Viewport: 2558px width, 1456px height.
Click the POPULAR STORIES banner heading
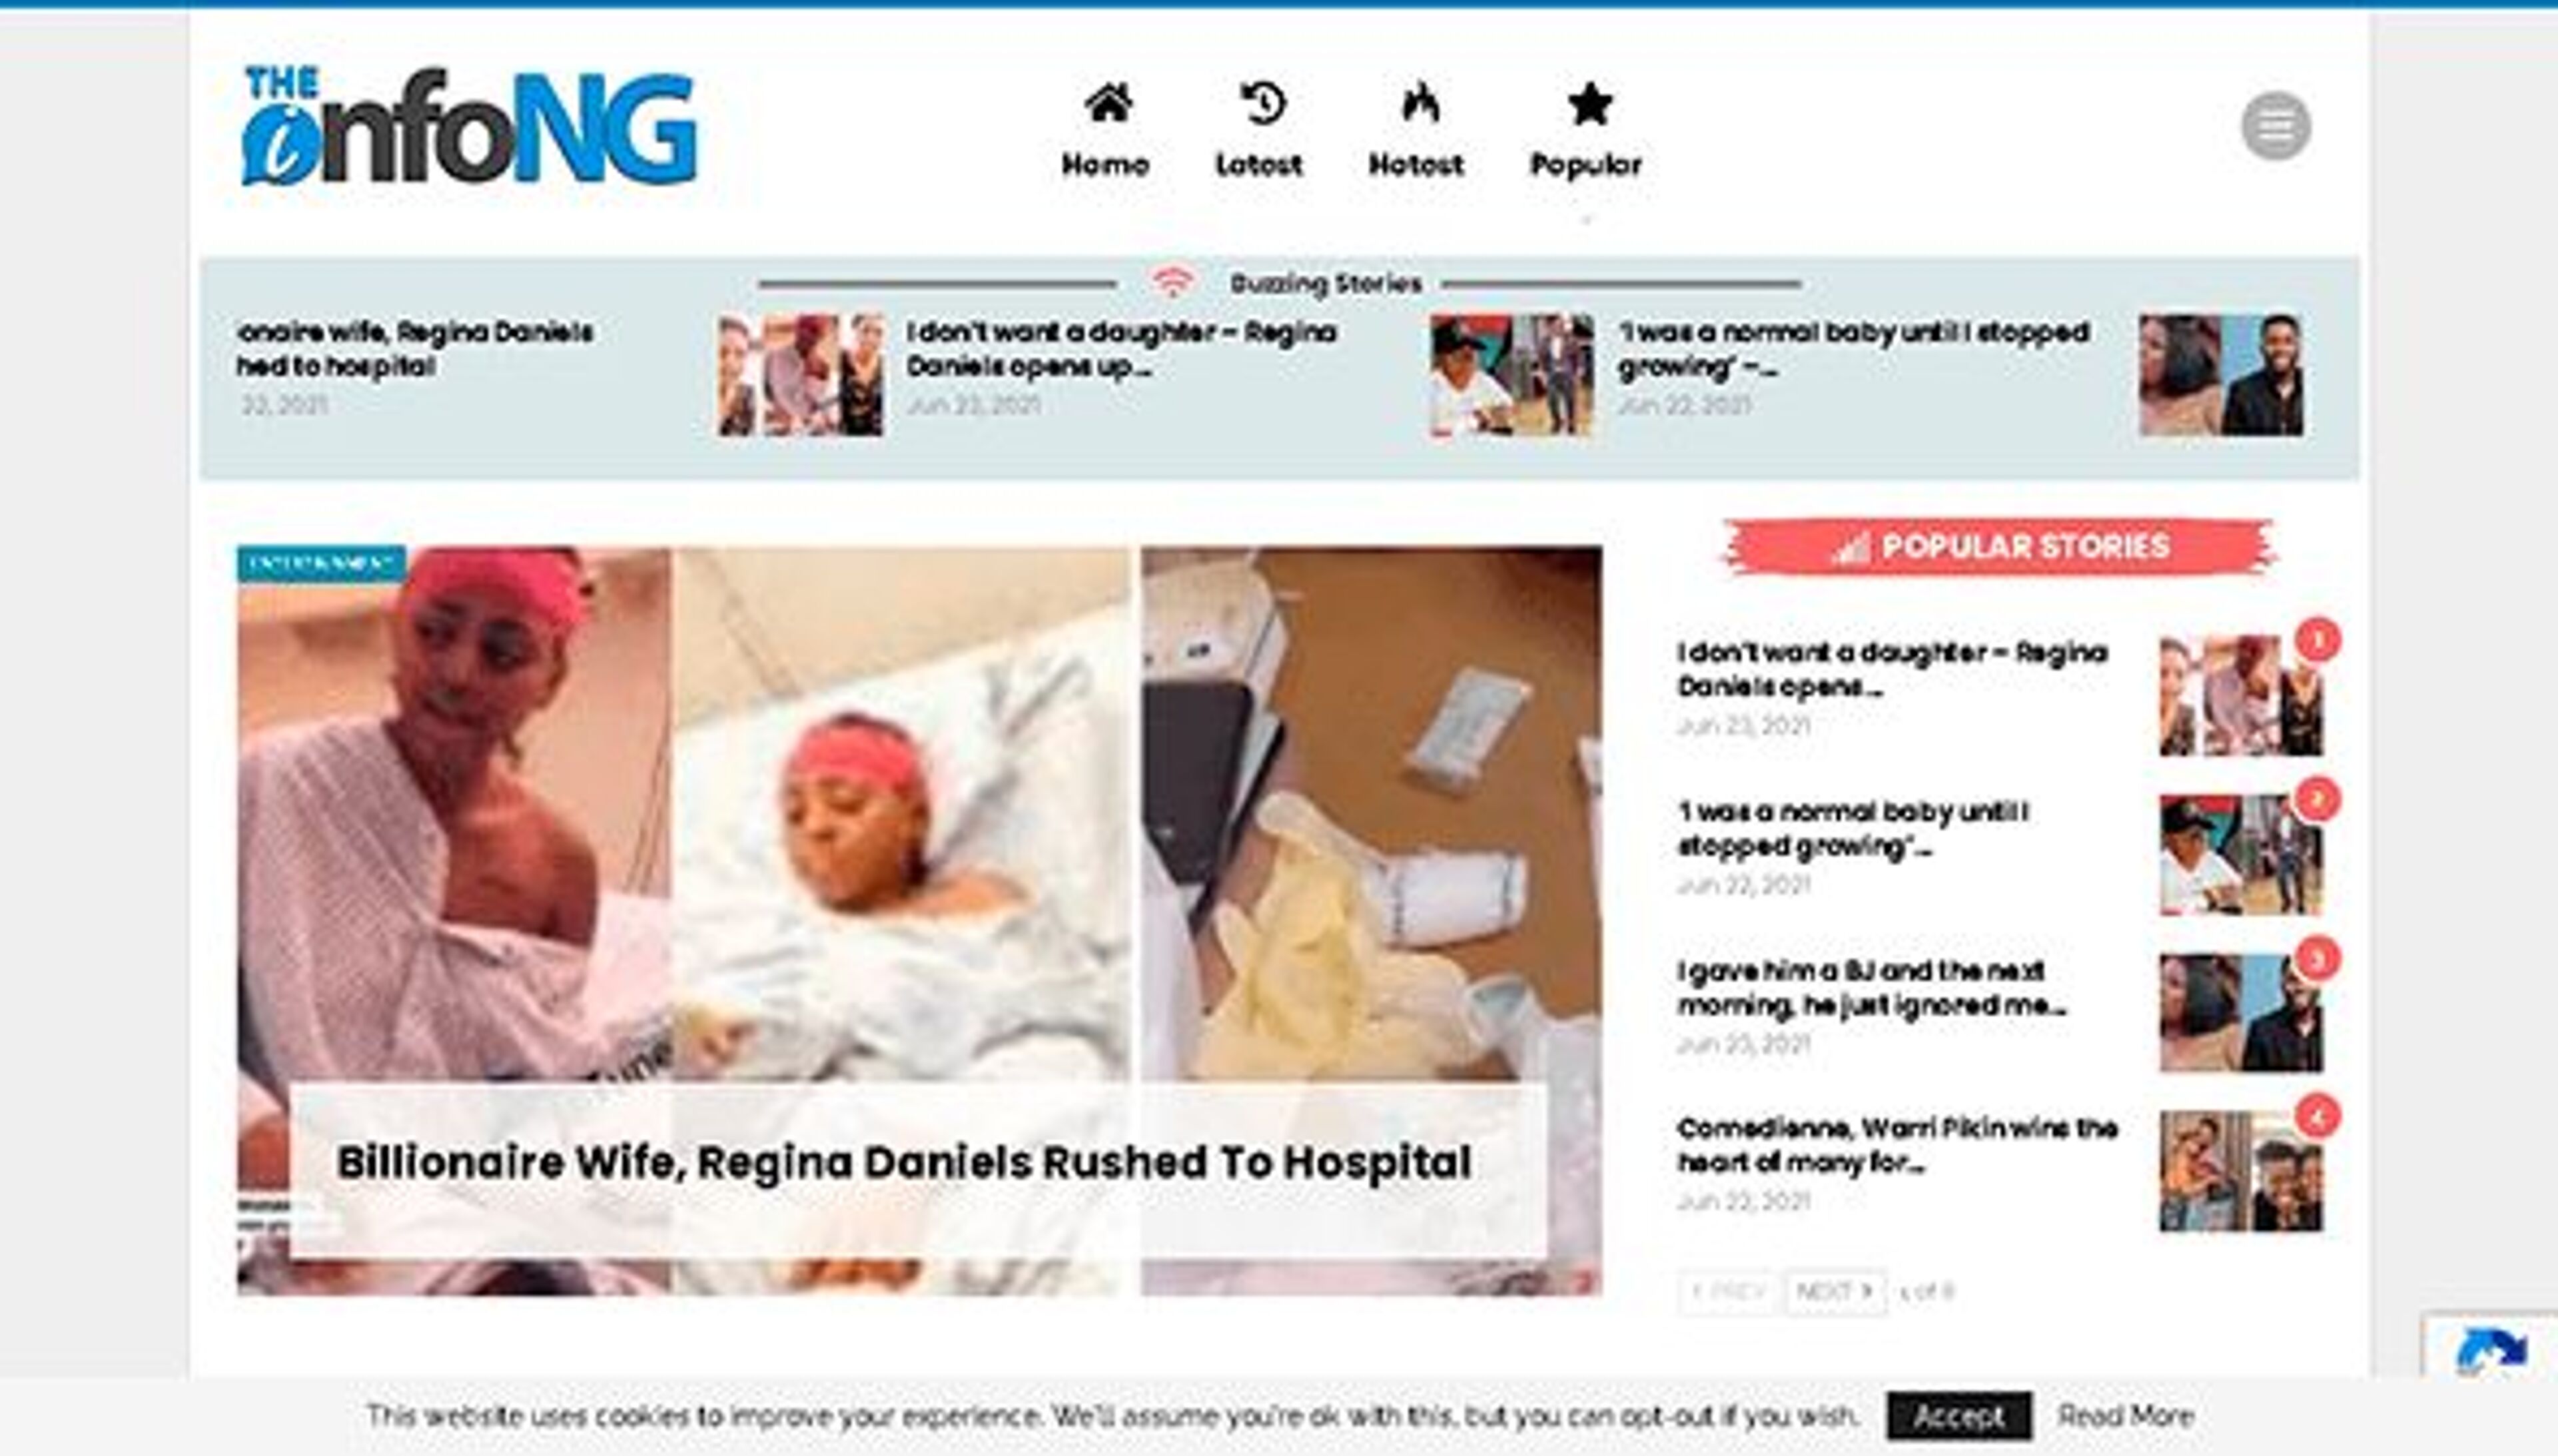1999,547
